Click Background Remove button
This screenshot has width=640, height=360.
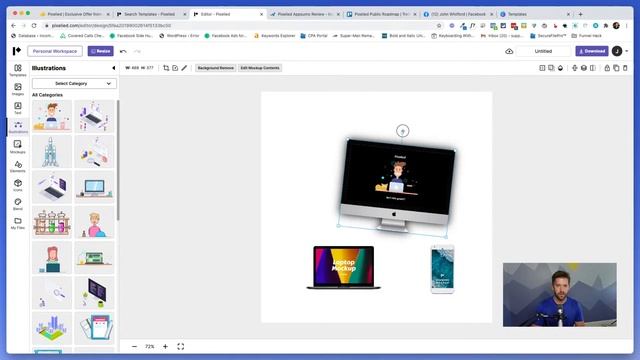pyautogui.click(x=216, y=68)
